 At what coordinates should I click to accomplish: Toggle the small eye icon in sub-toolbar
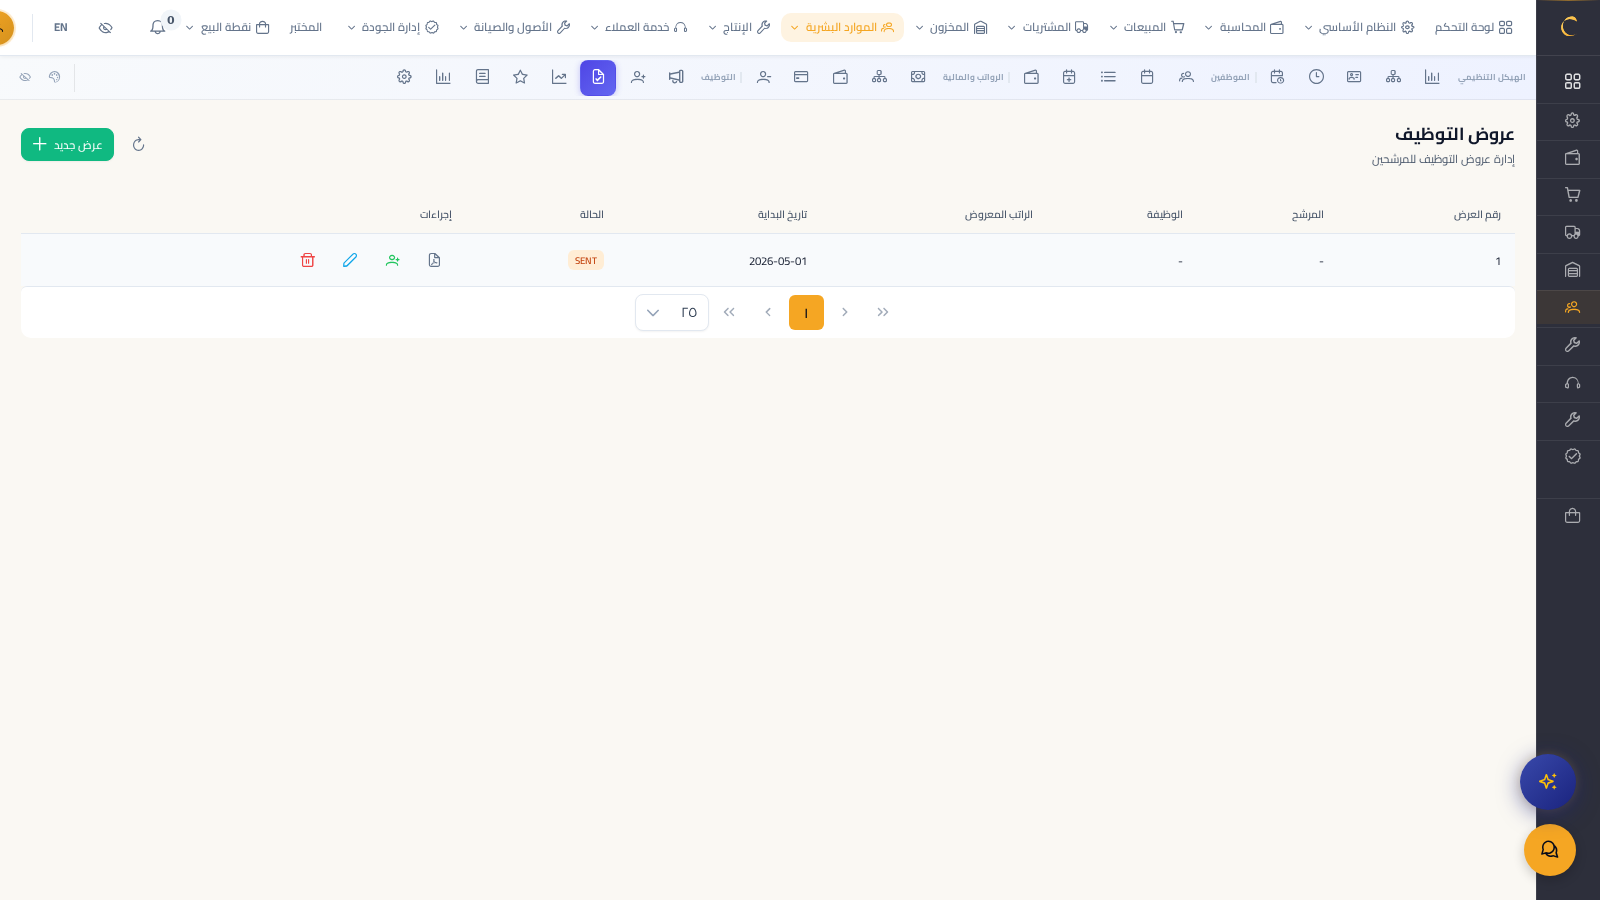(x=25, y=77)
